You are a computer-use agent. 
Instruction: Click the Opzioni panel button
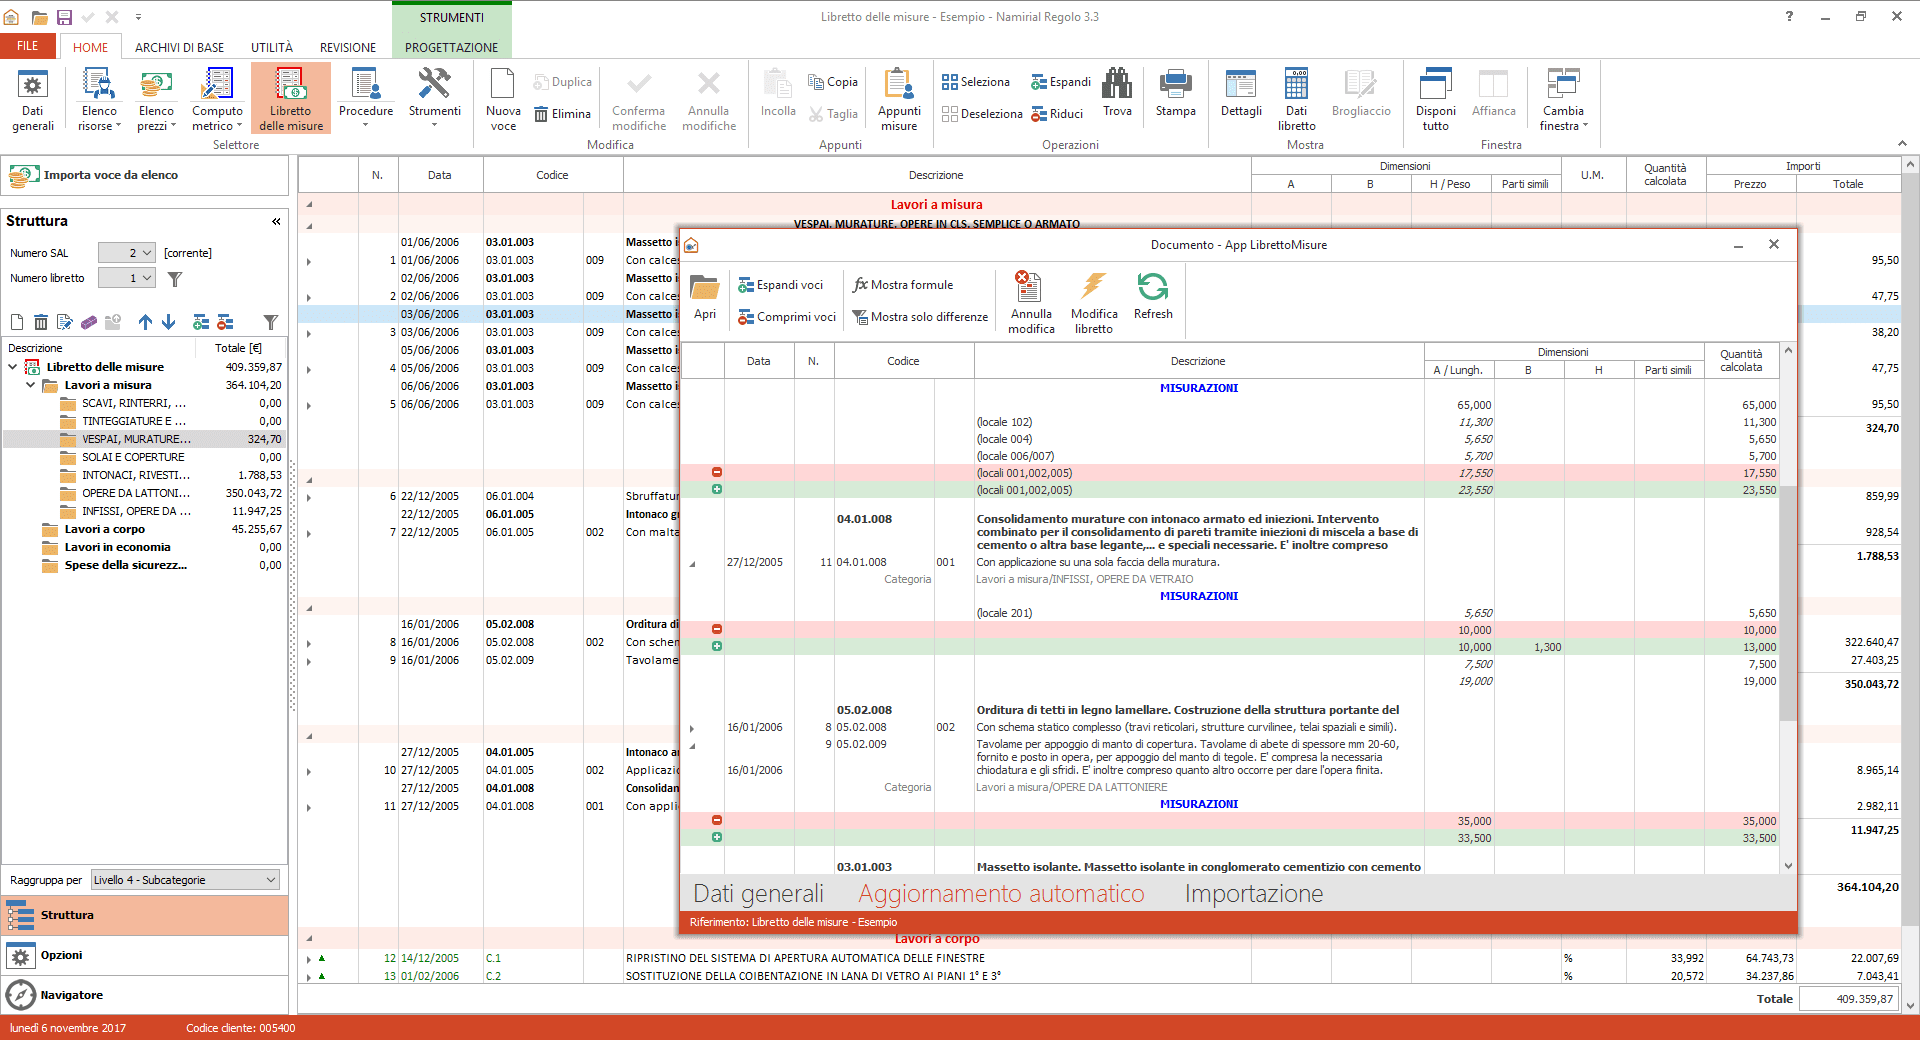(61, 956)
